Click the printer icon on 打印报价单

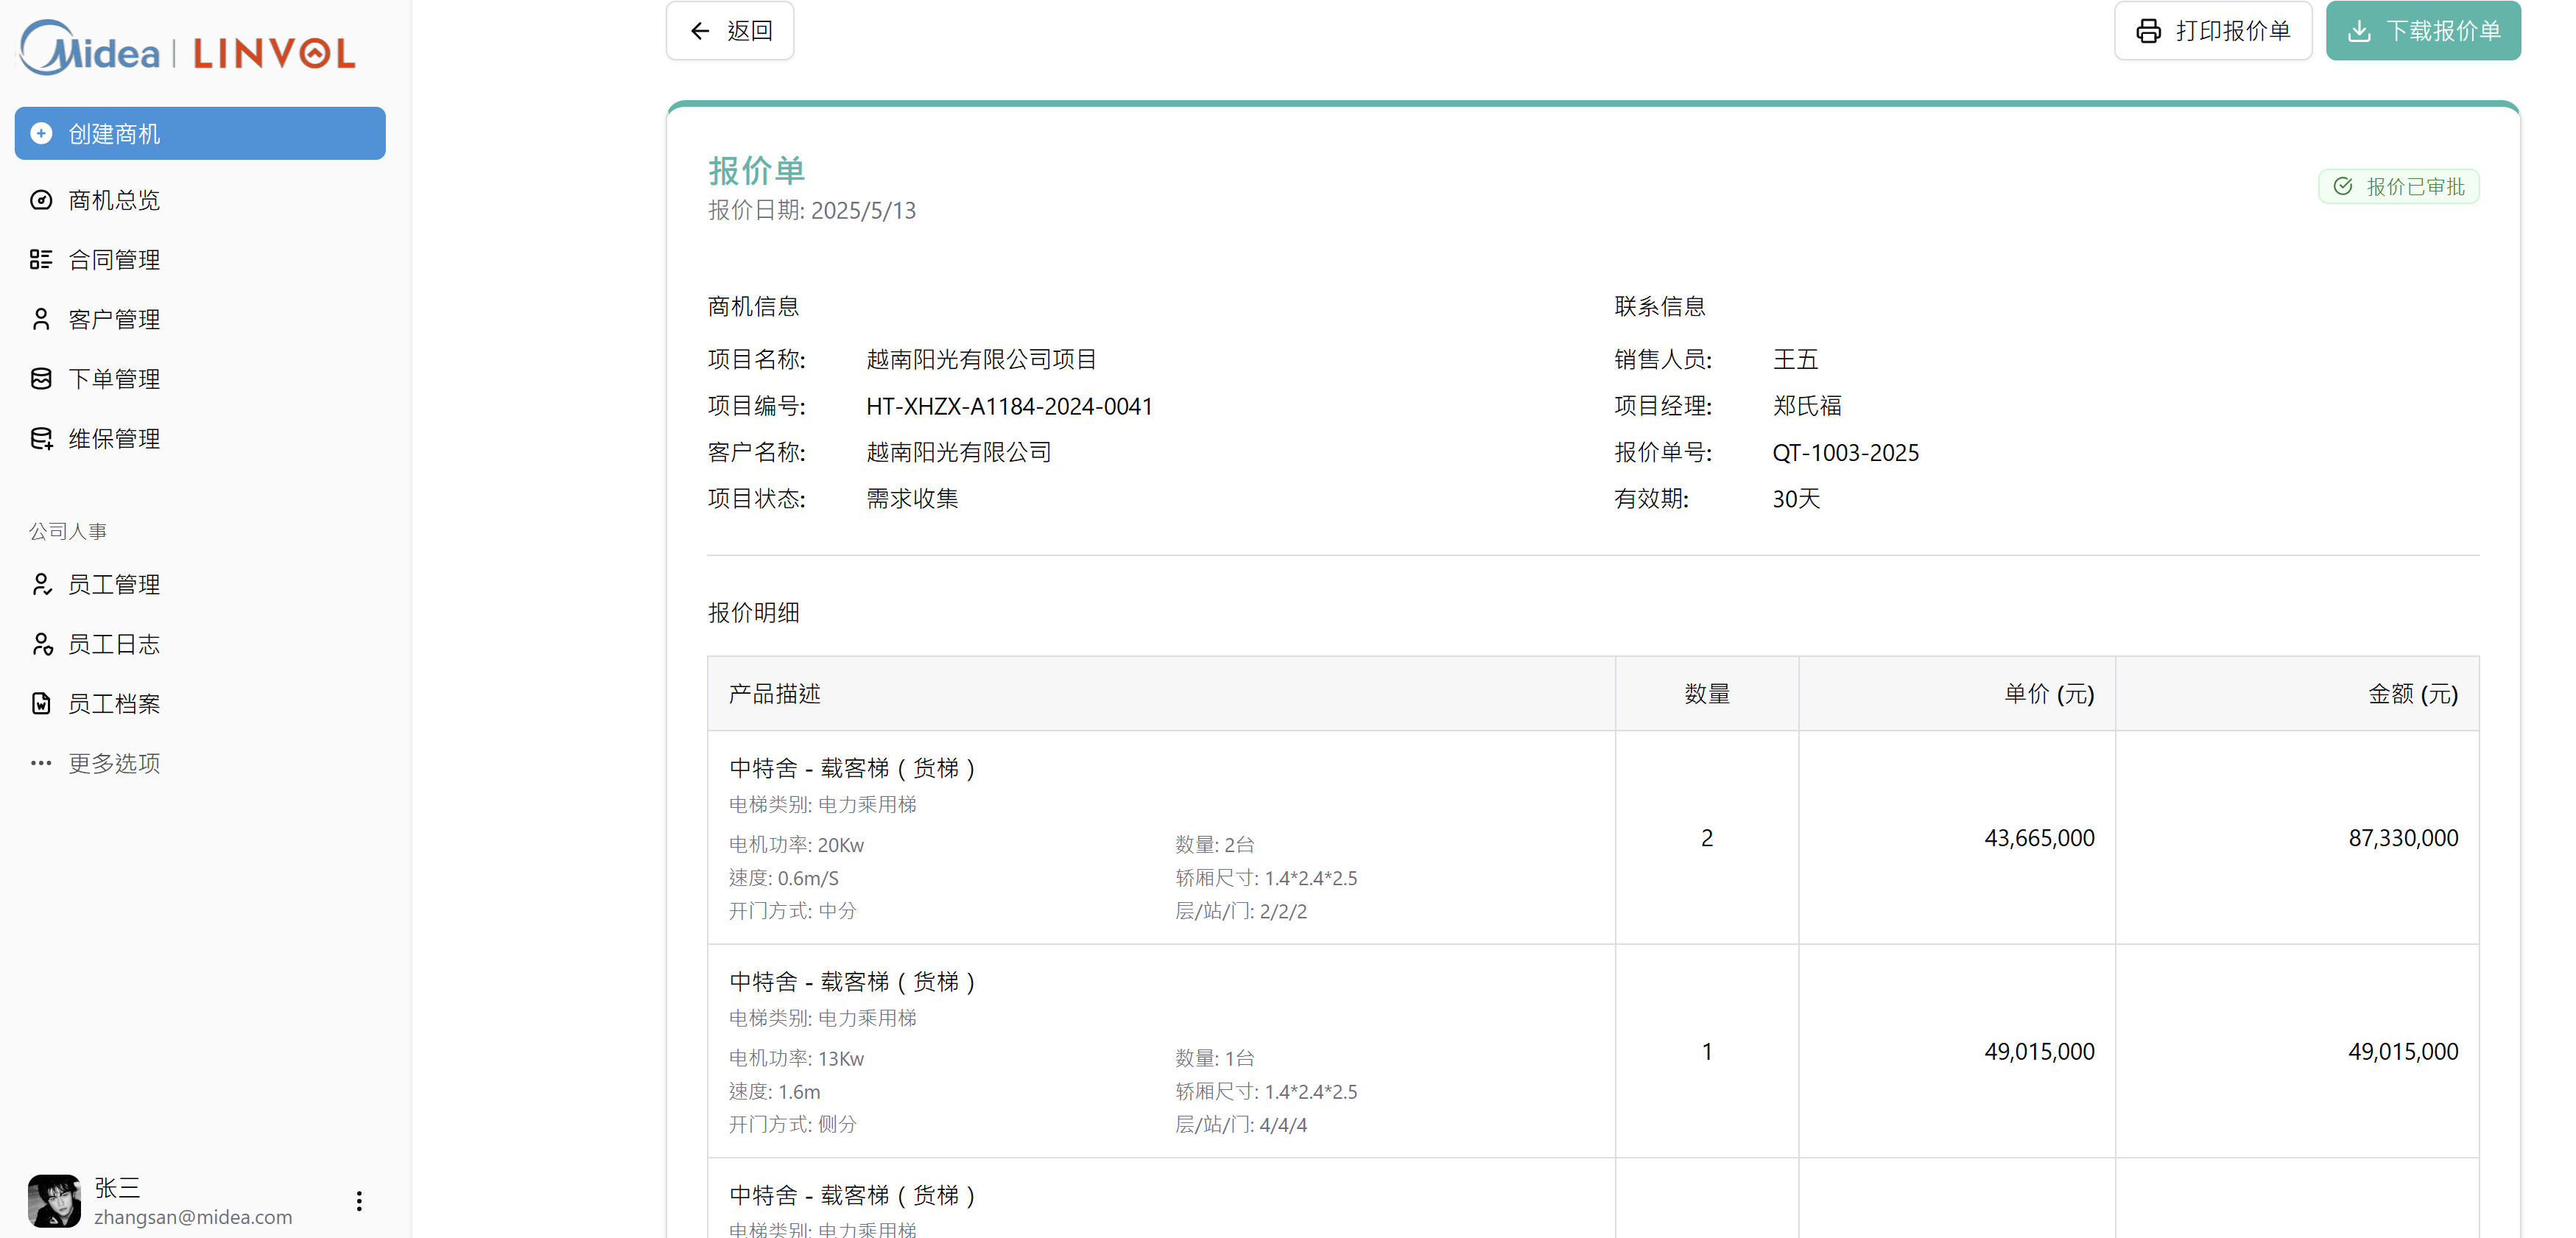point(2148,31)
